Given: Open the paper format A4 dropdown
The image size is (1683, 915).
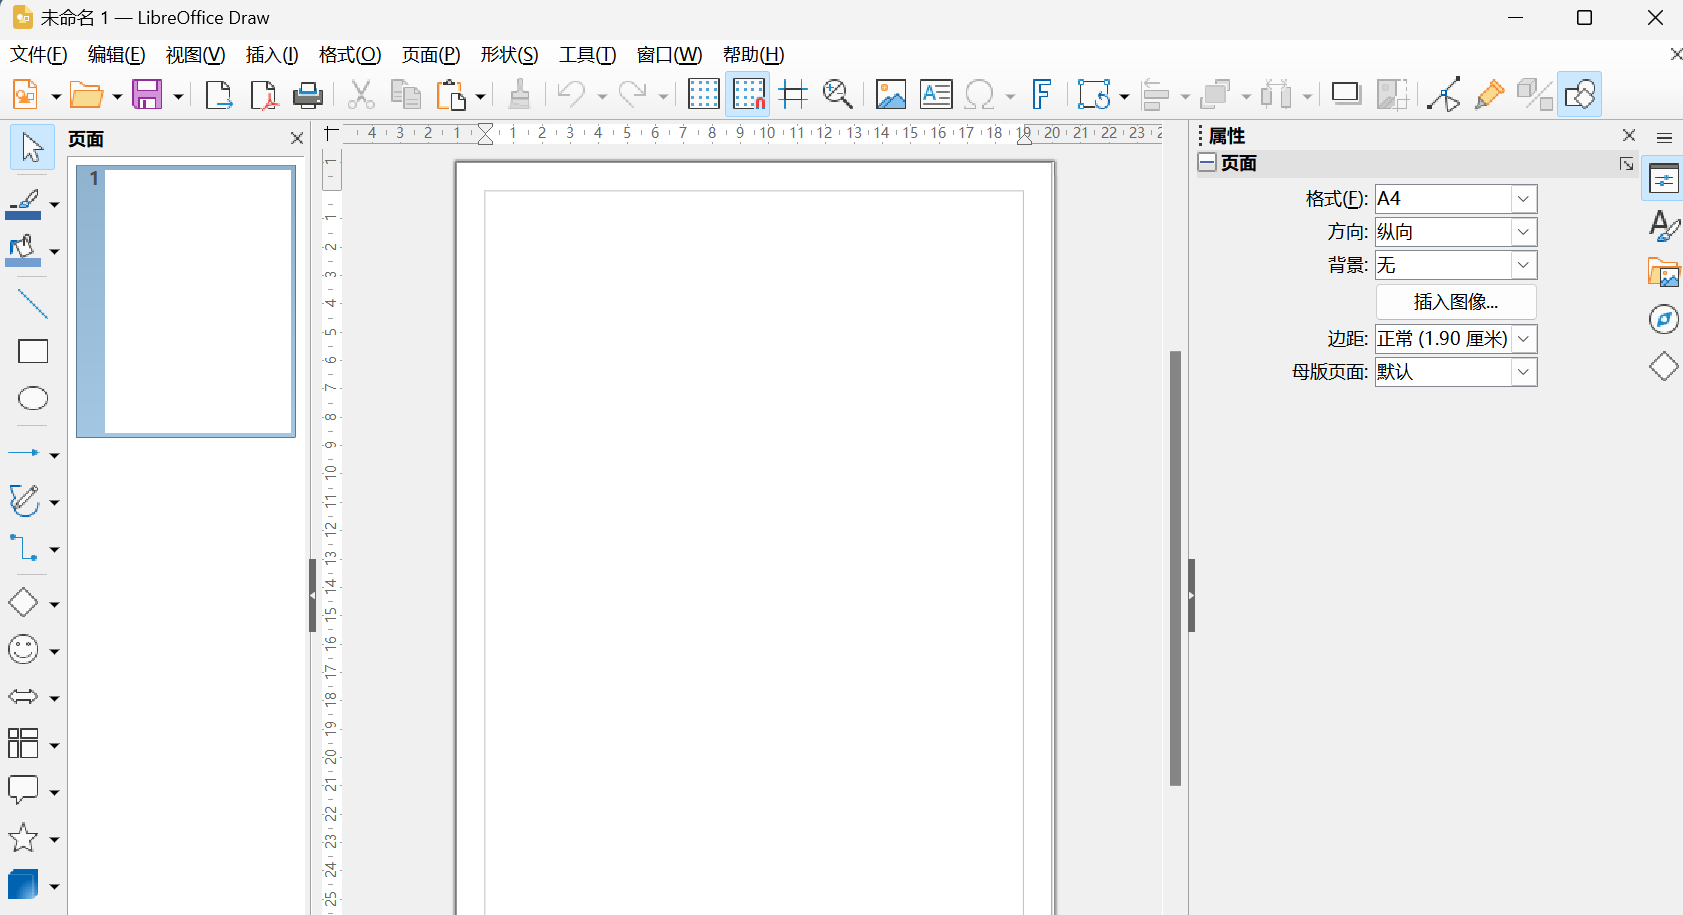Looking at the screenshot, I should [1523, 199].
